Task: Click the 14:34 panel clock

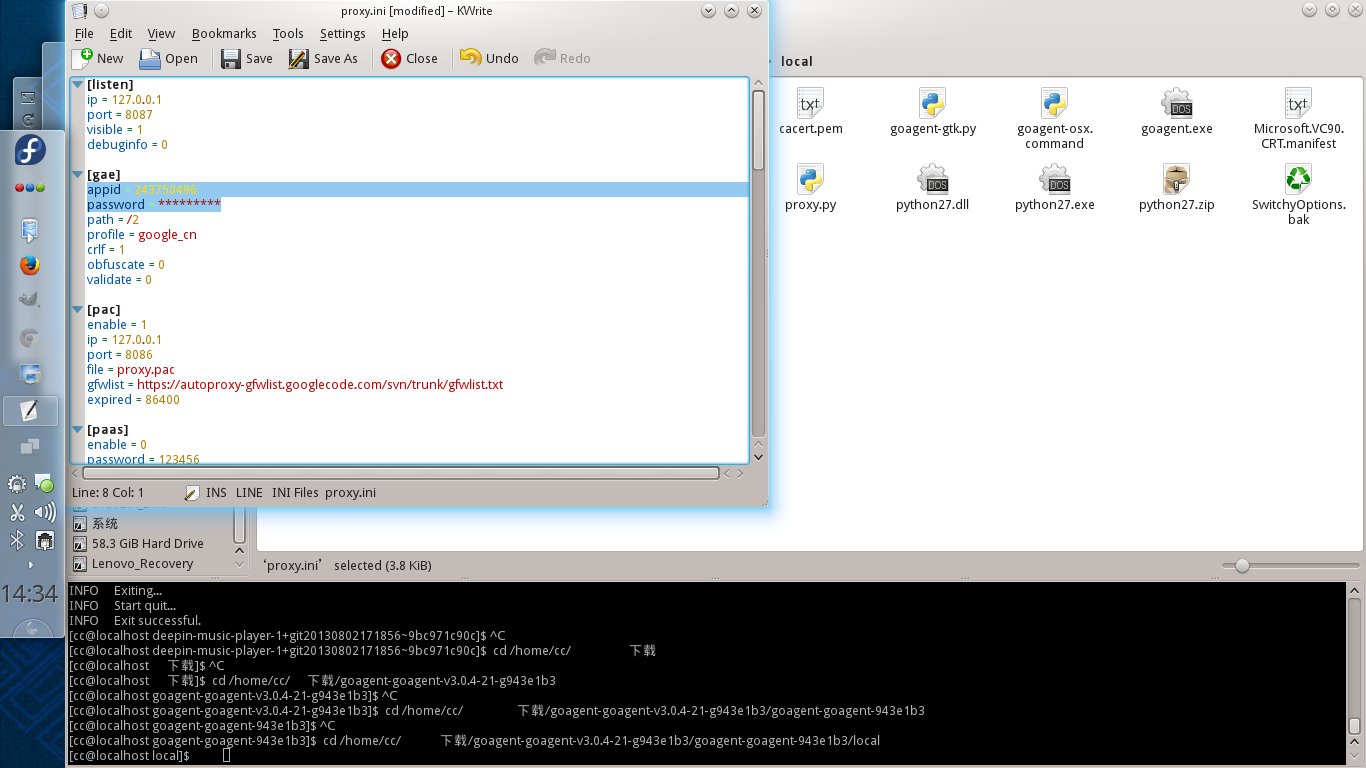Action: [x=30, y=593]
